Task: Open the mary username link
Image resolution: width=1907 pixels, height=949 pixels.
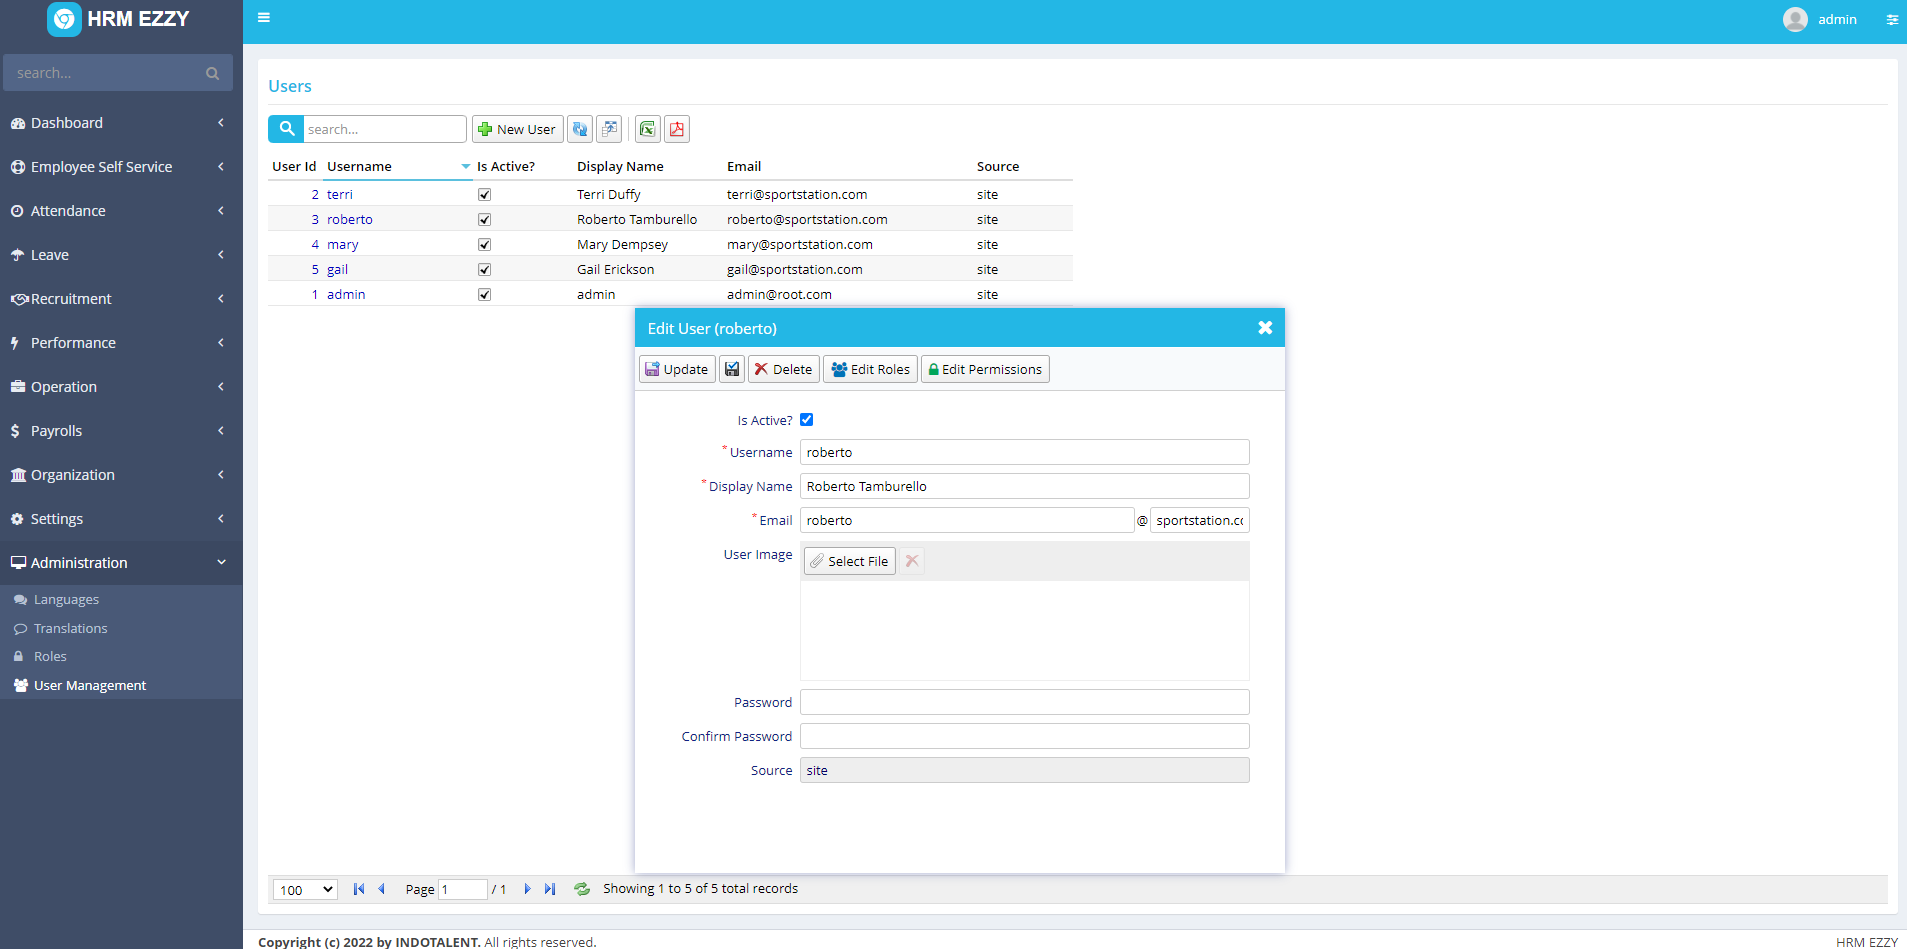Action: pos(342,245)
